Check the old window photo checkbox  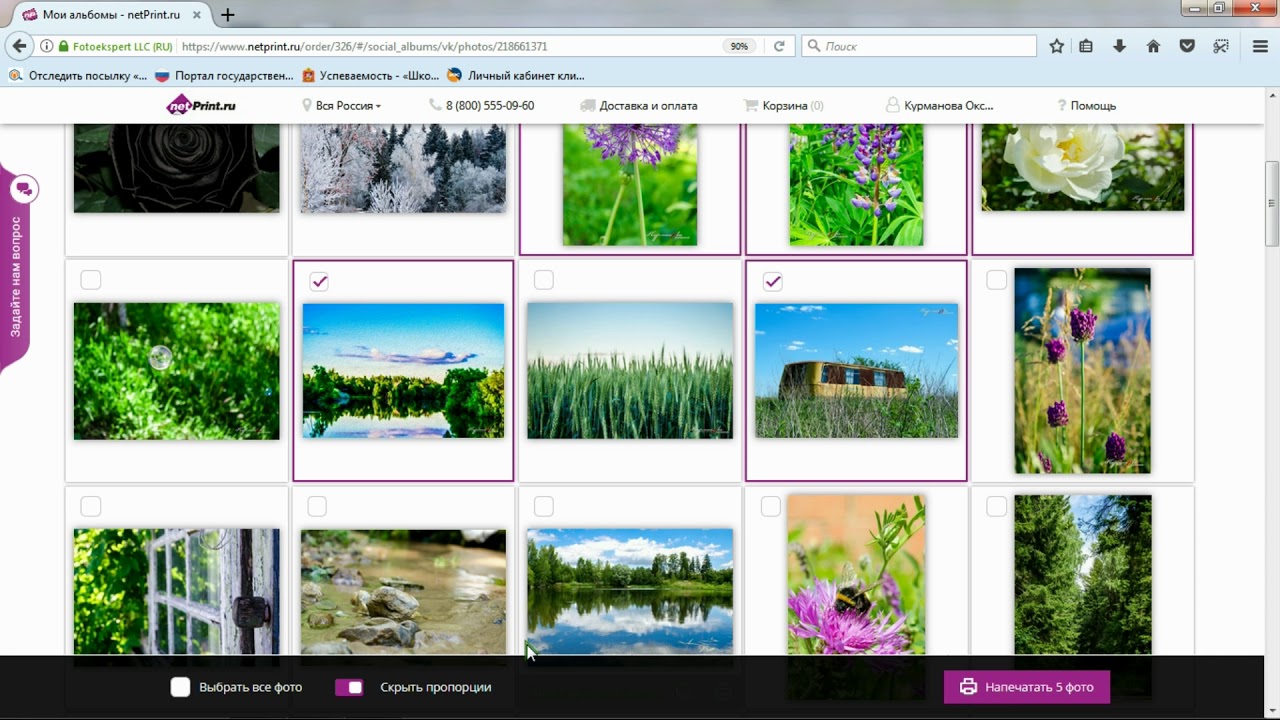pyautogui.click(x=90, y=506)
